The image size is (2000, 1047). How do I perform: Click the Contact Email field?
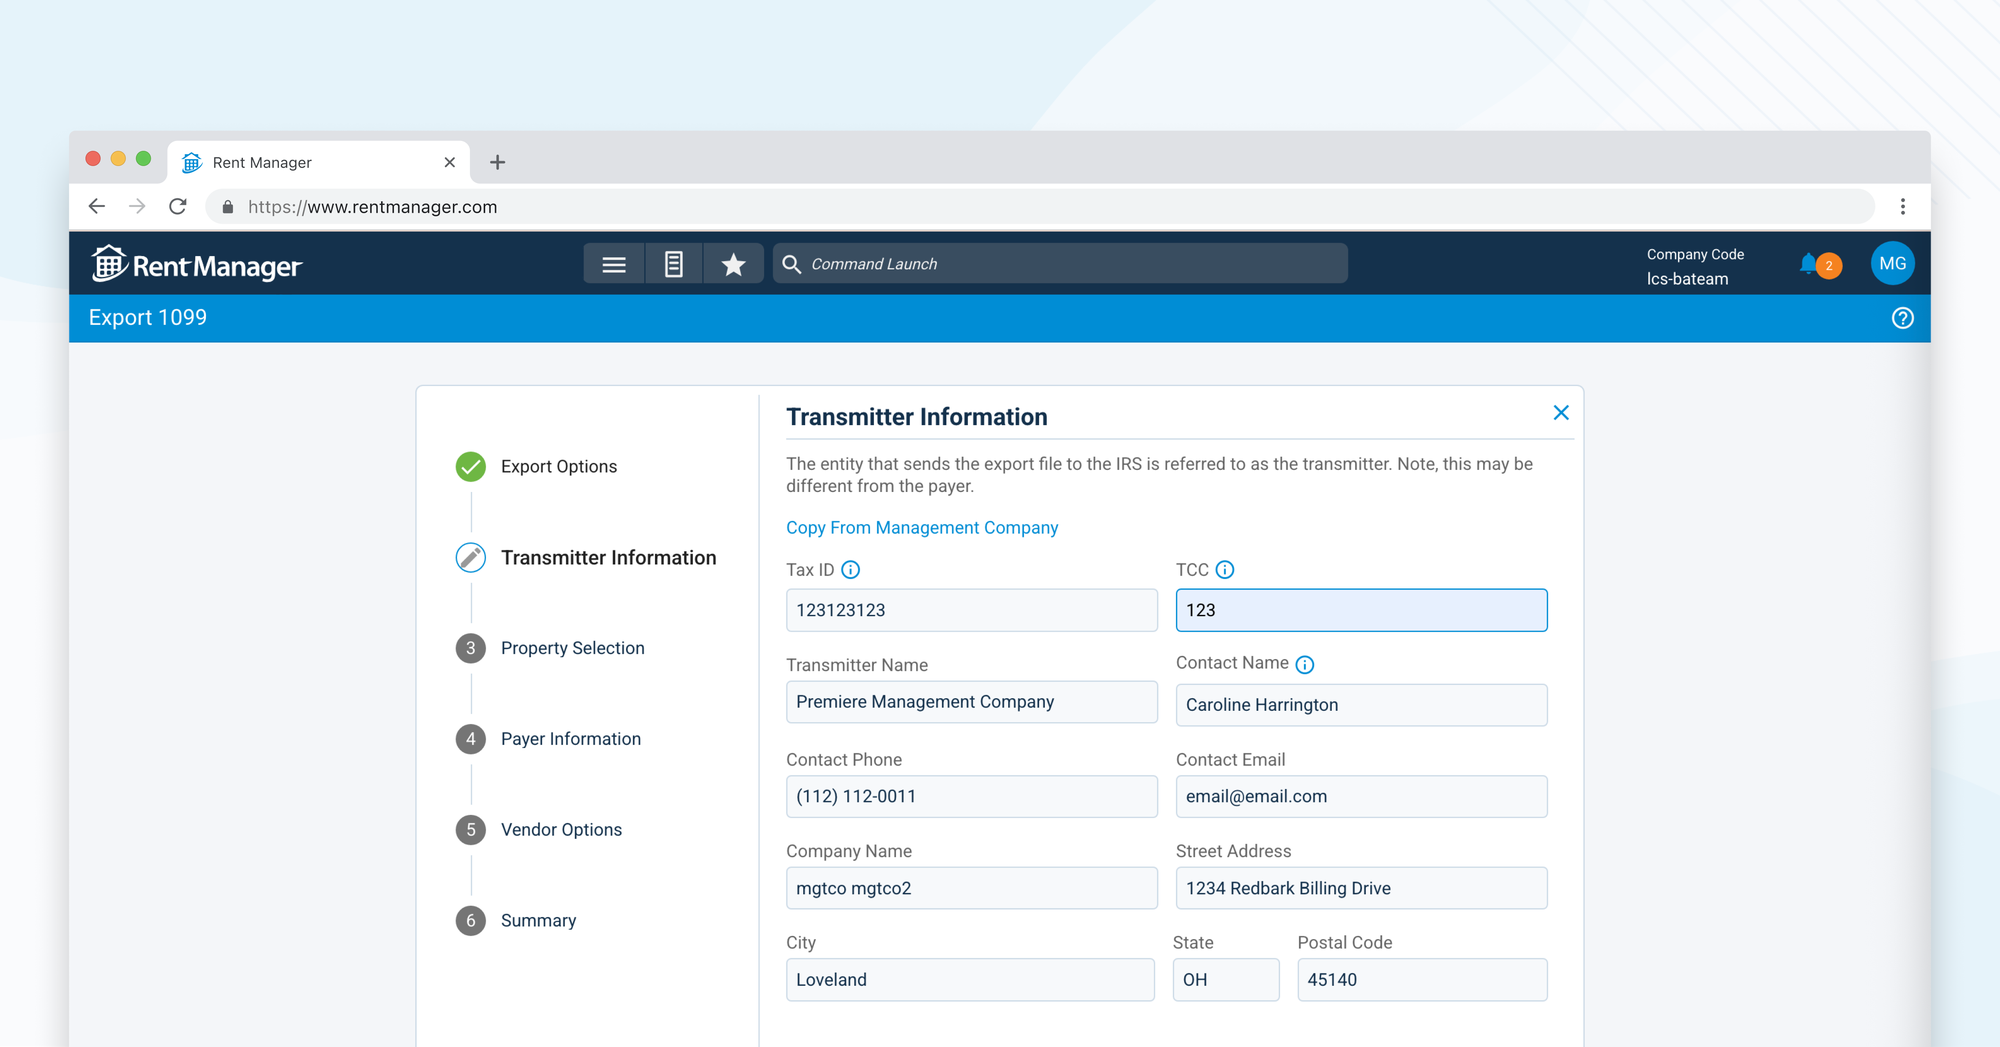1361,797
